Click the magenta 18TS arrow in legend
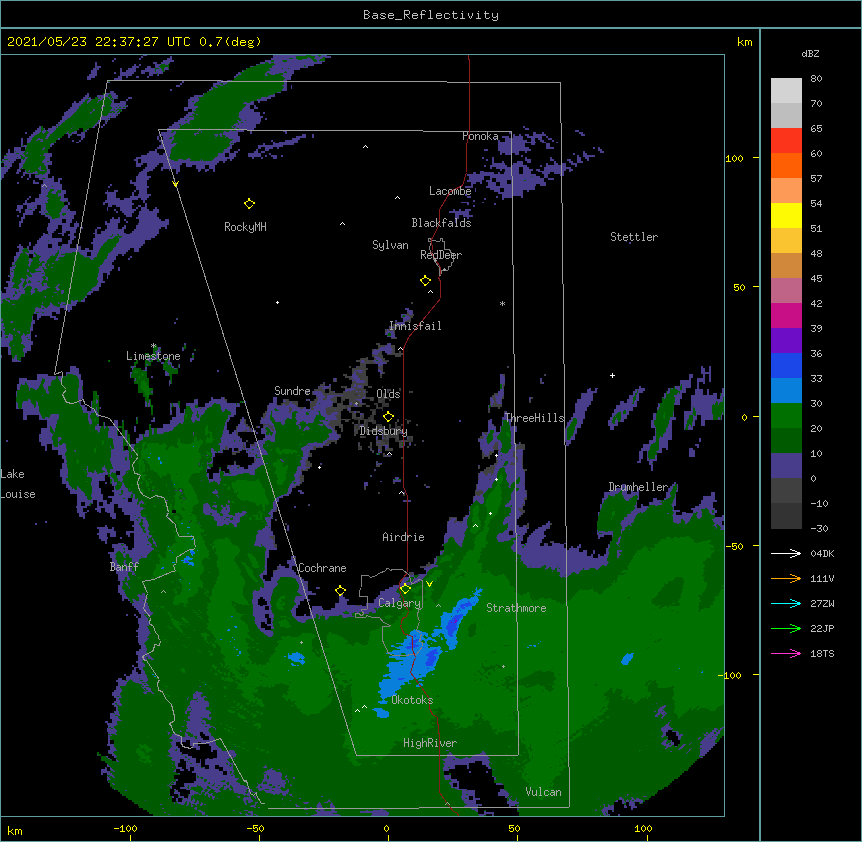862x842 pixels. tap(786, 653)
